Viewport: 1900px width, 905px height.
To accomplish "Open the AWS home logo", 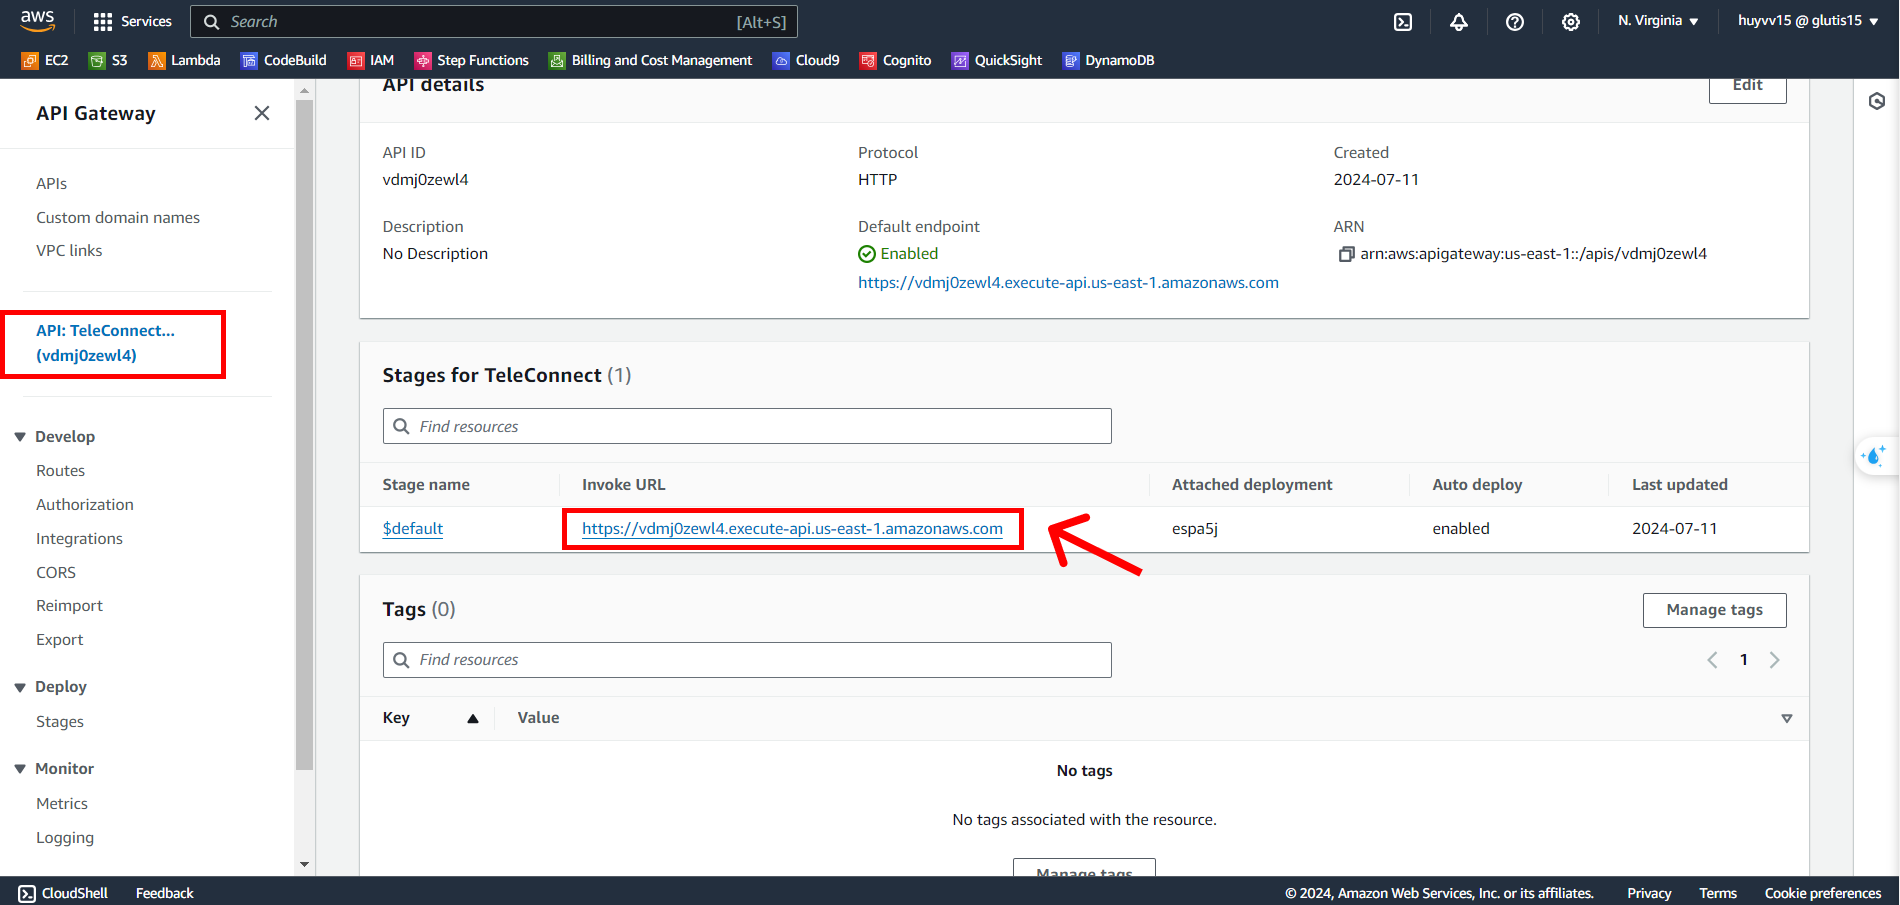I will (x=38, y=21).
